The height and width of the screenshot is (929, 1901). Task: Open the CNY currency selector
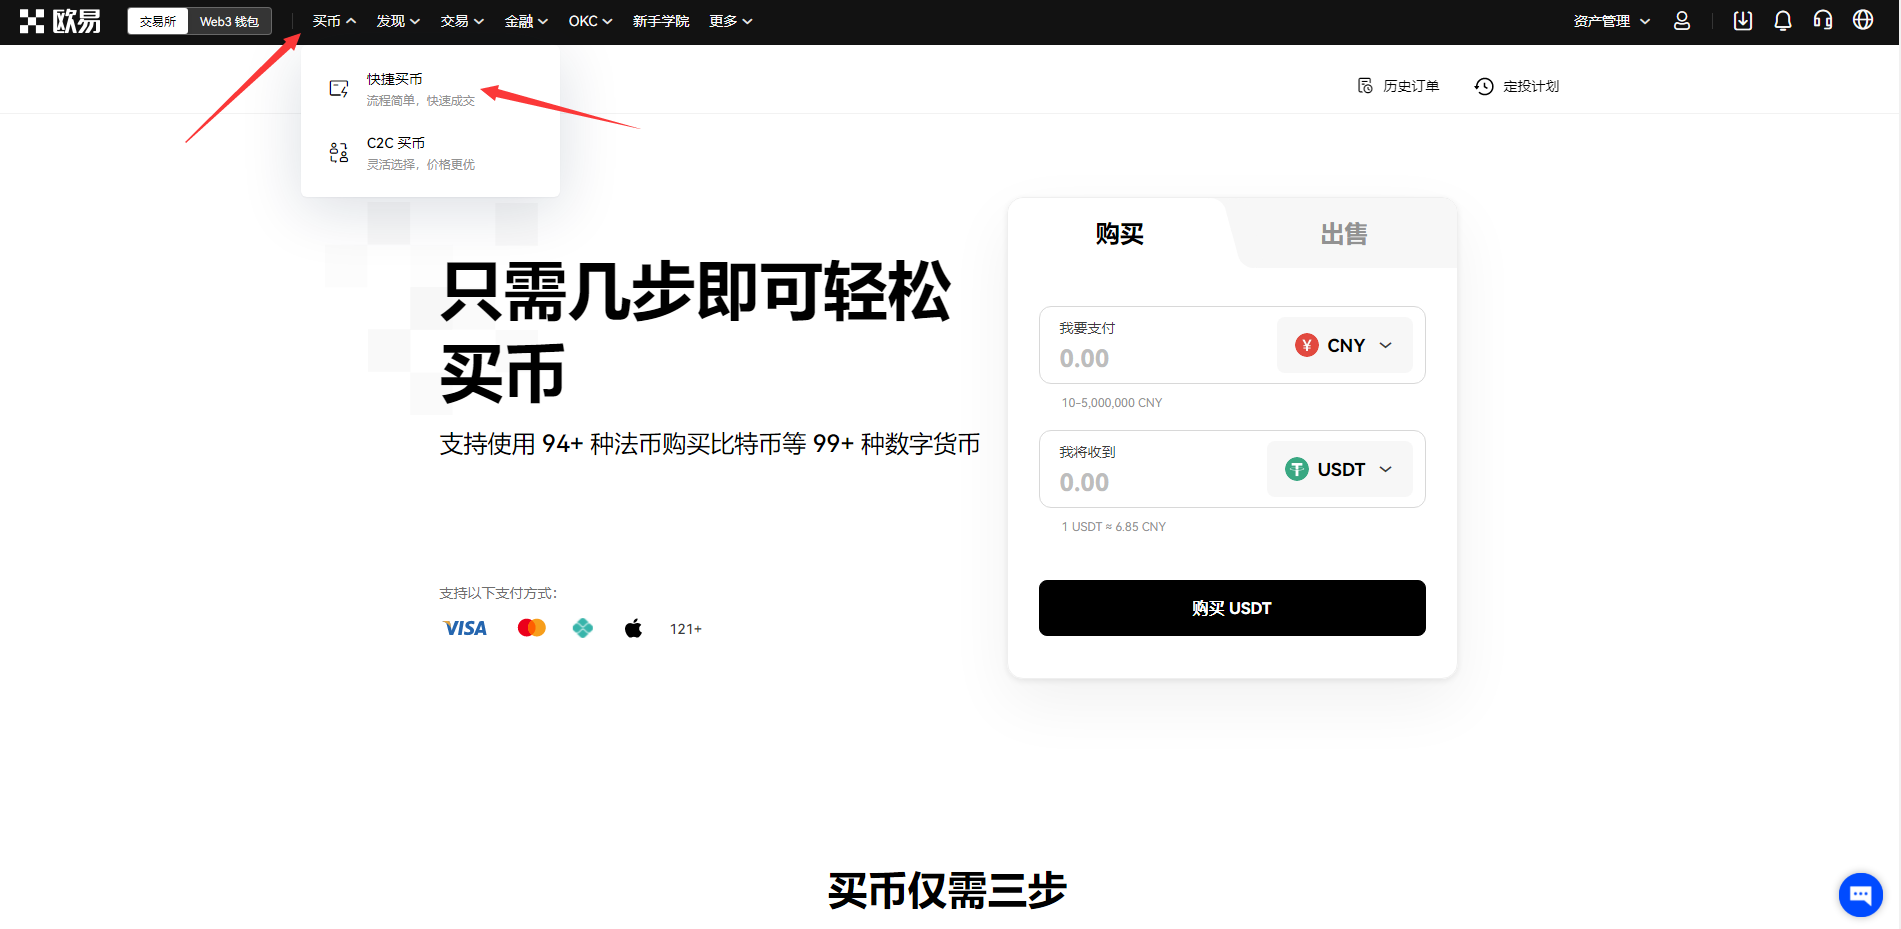click(x=1344, y=345)
